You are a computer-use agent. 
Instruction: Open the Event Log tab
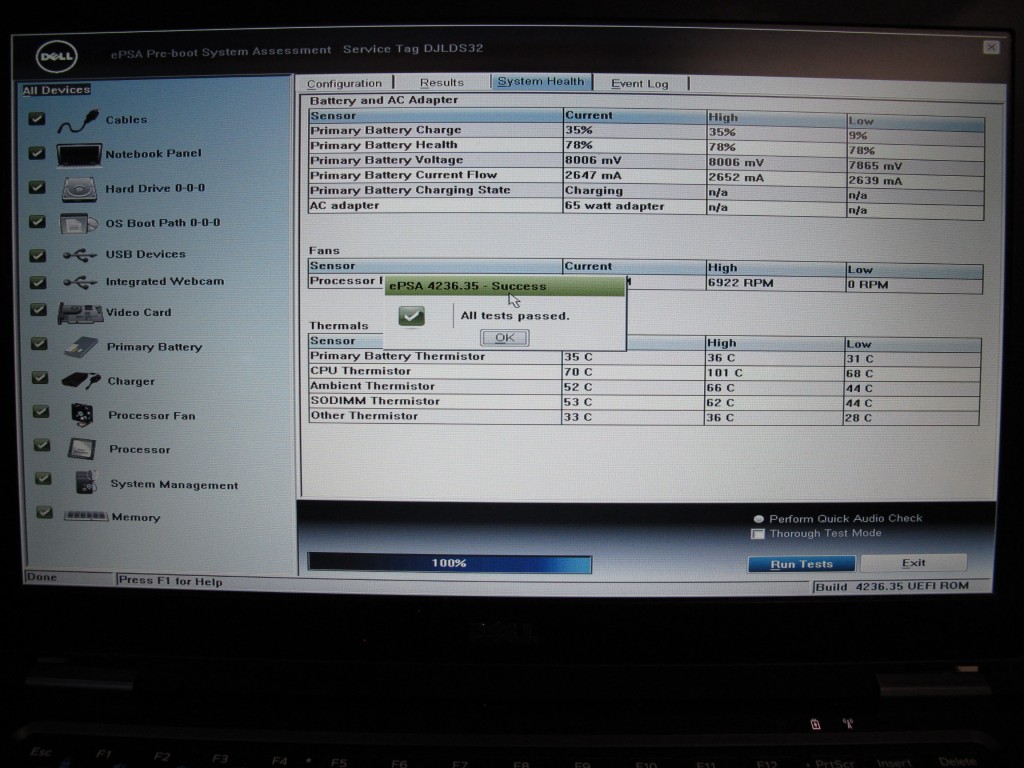pos(639,84)
